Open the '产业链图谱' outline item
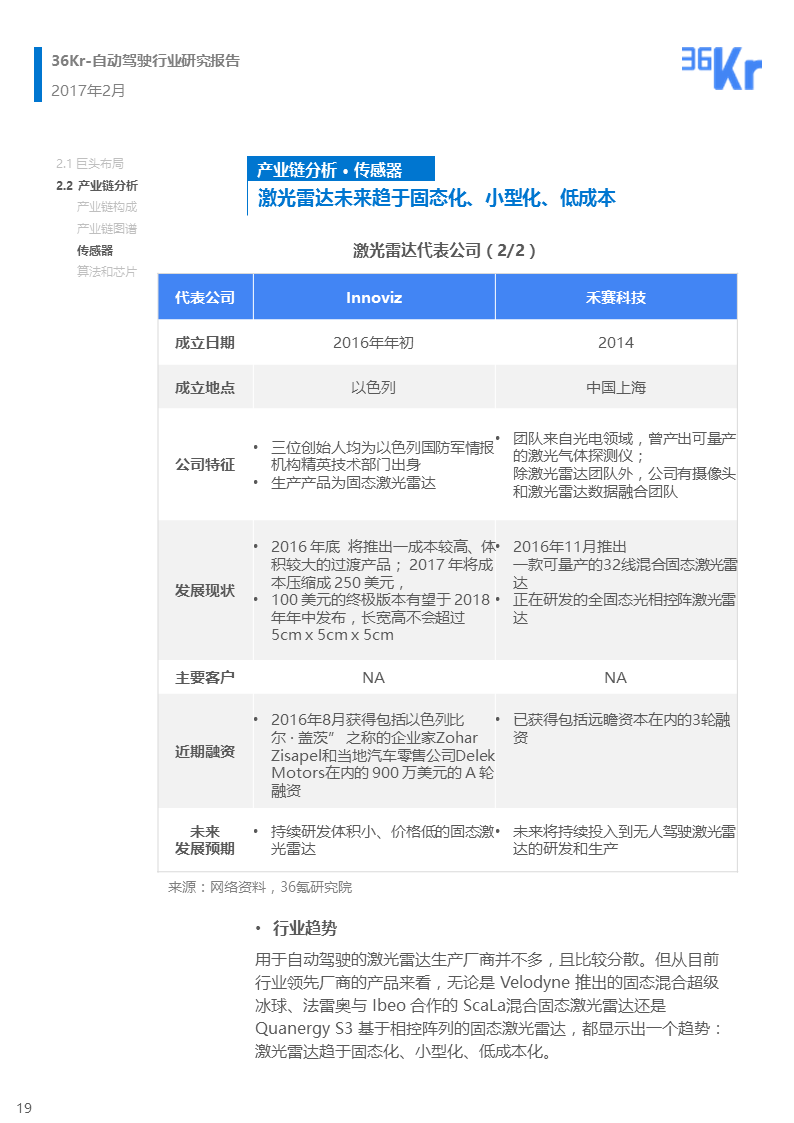 pos(107,228)
